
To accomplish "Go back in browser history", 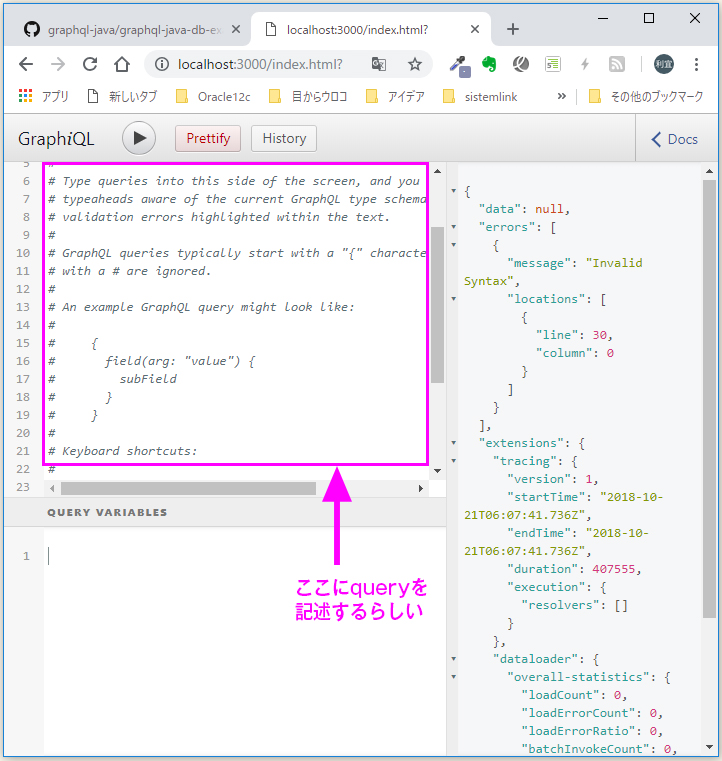I will 26,64.
